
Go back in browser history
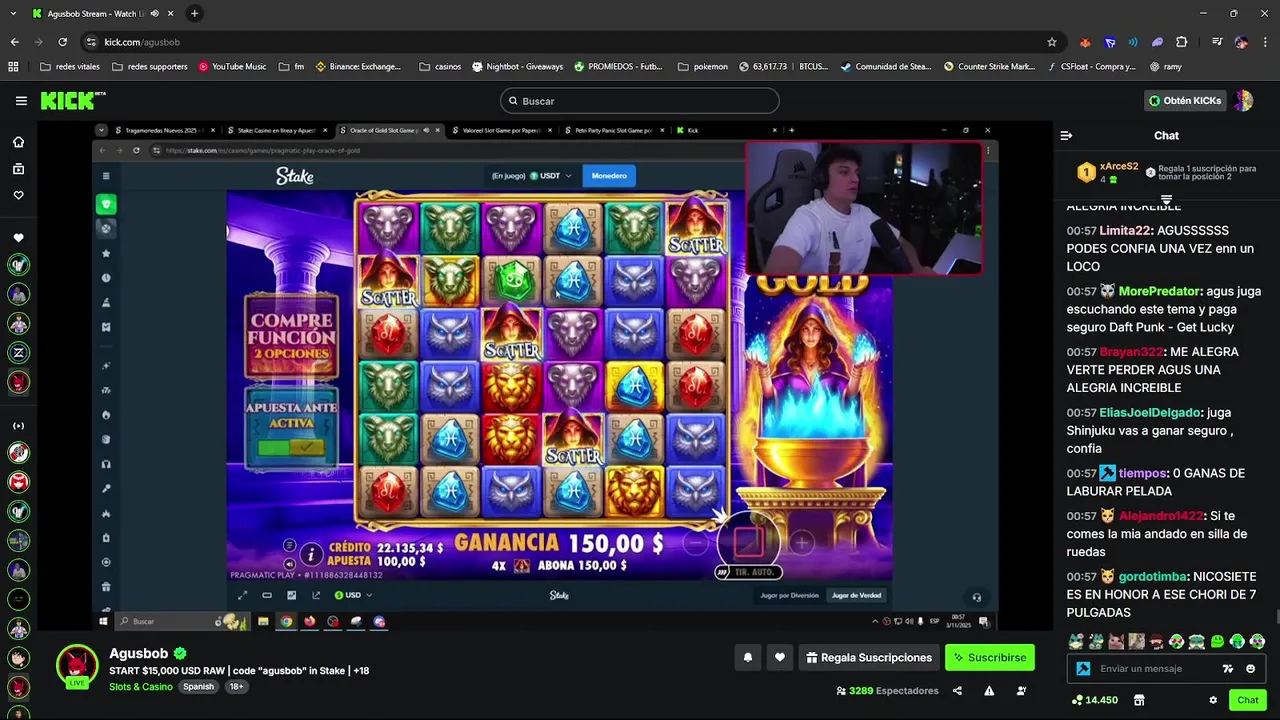[x=14, y=42]
